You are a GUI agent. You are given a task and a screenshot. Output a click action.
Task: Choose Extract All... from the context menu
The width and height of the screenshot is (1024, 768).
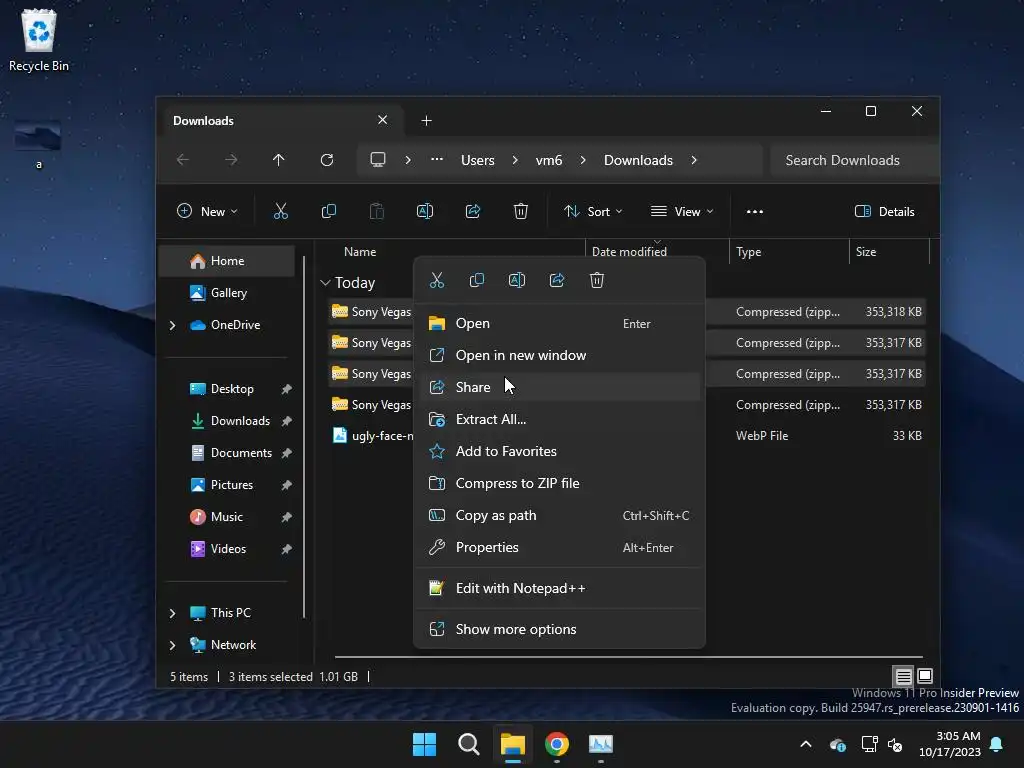[560, 419]
